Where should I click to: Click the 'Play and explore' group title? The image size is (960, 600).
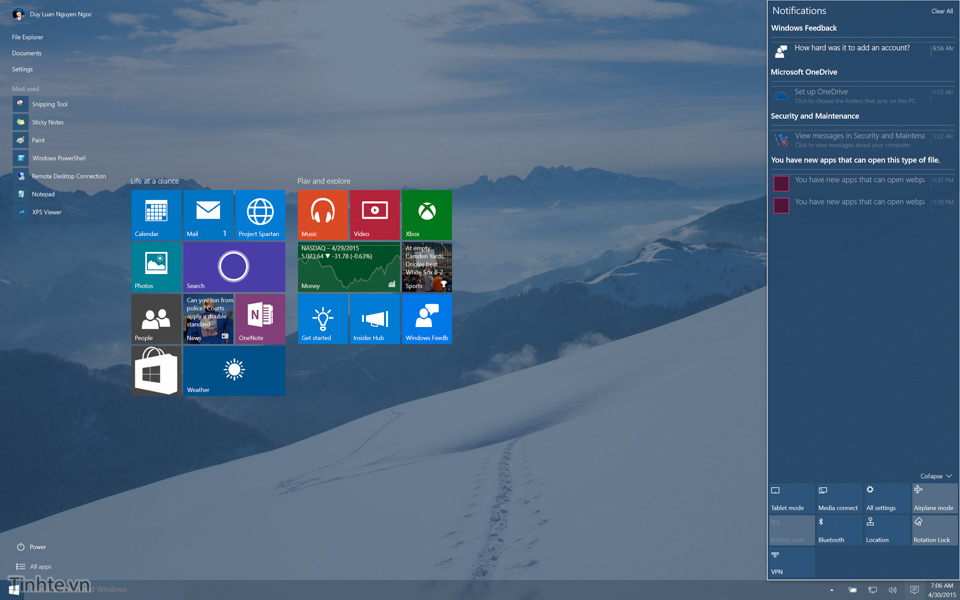324,181
